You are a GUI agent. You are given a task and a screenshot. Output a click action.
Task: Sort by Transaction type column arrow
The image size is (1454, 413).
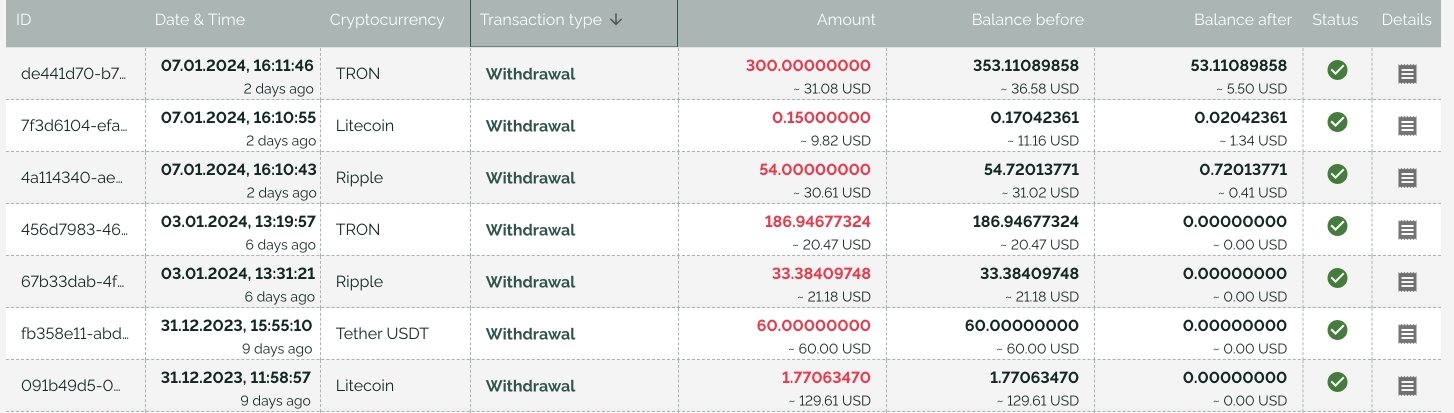coord(616,20)
